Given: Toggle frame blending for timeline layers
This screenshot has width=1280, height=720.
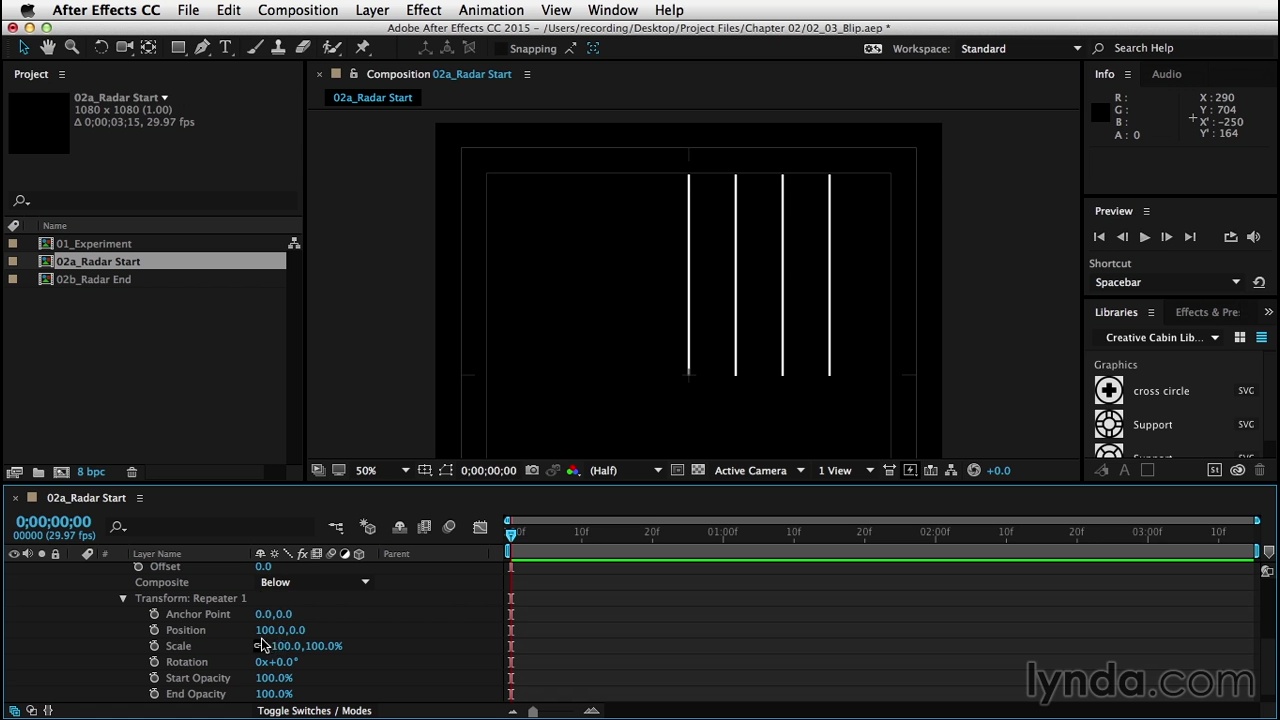Looking at the screenshot, I should [424, 527].
